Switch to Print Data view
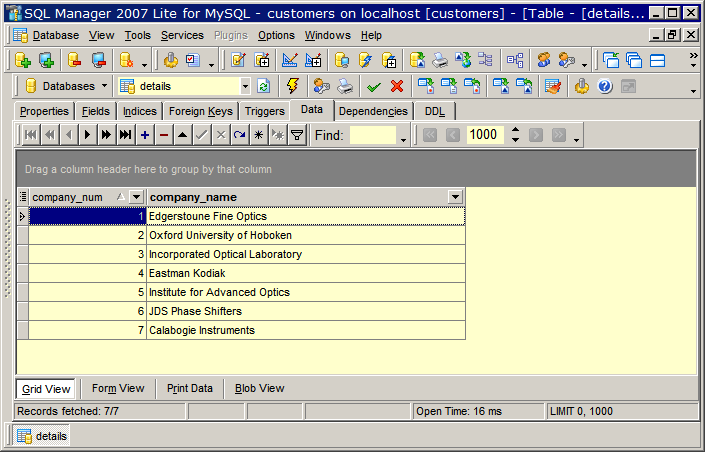This screenshot has height=452, width=705. (x=190, y=388)
